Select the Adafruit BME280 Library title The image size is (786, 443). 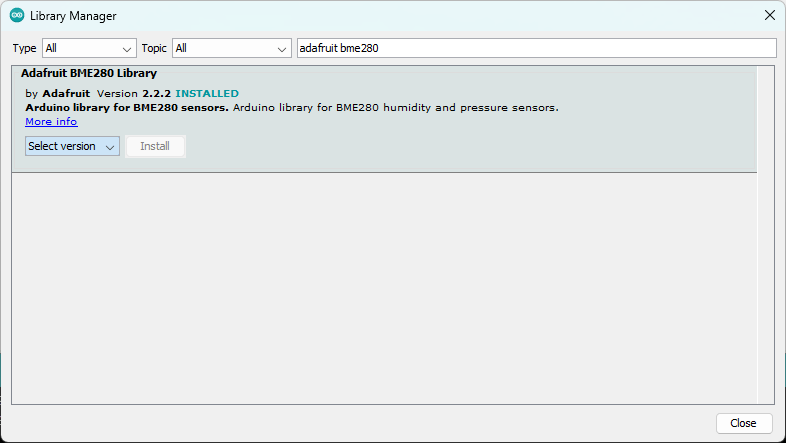(x=88, y=74)
